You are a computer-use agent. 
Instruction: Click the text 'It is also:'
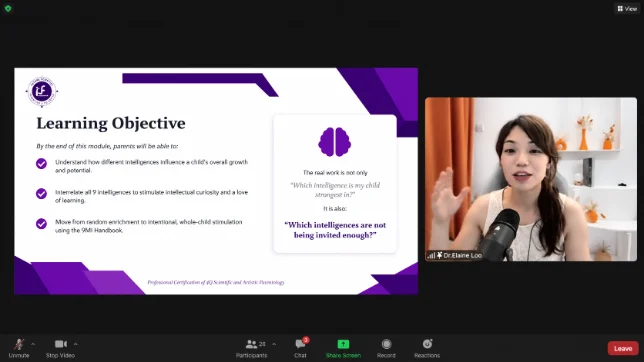[335, 209]
